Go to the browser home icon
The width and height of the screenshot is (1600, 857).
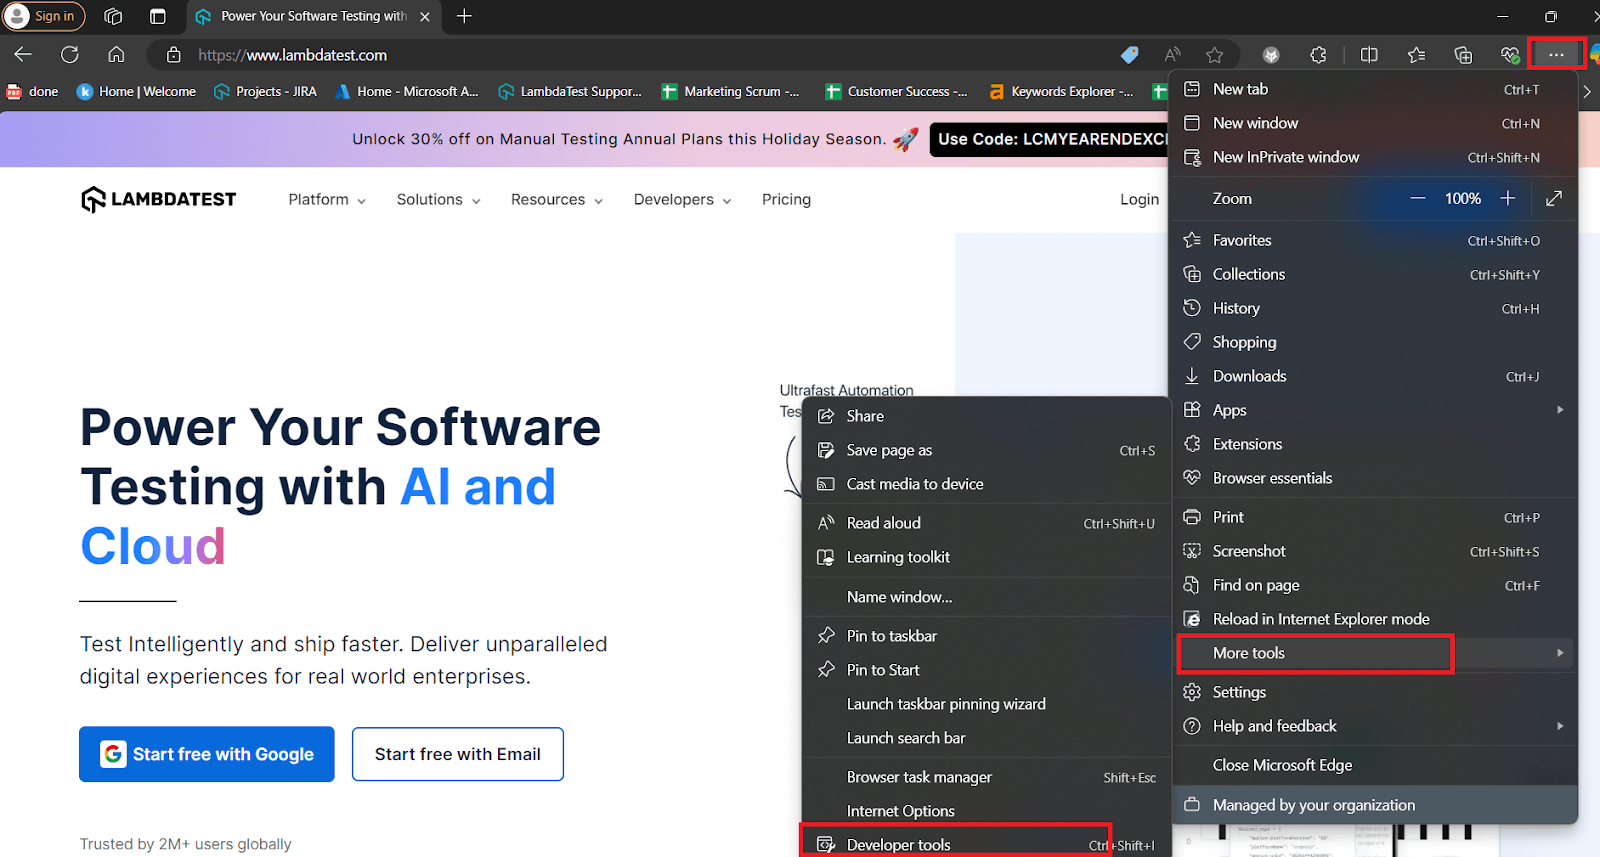pyautogui.click(x=116, y=54)
